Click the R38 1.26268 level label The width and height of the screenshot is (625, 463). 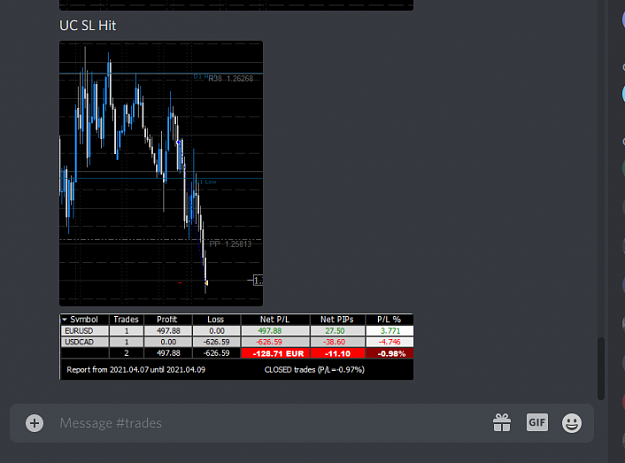click(x=231, y=78)
